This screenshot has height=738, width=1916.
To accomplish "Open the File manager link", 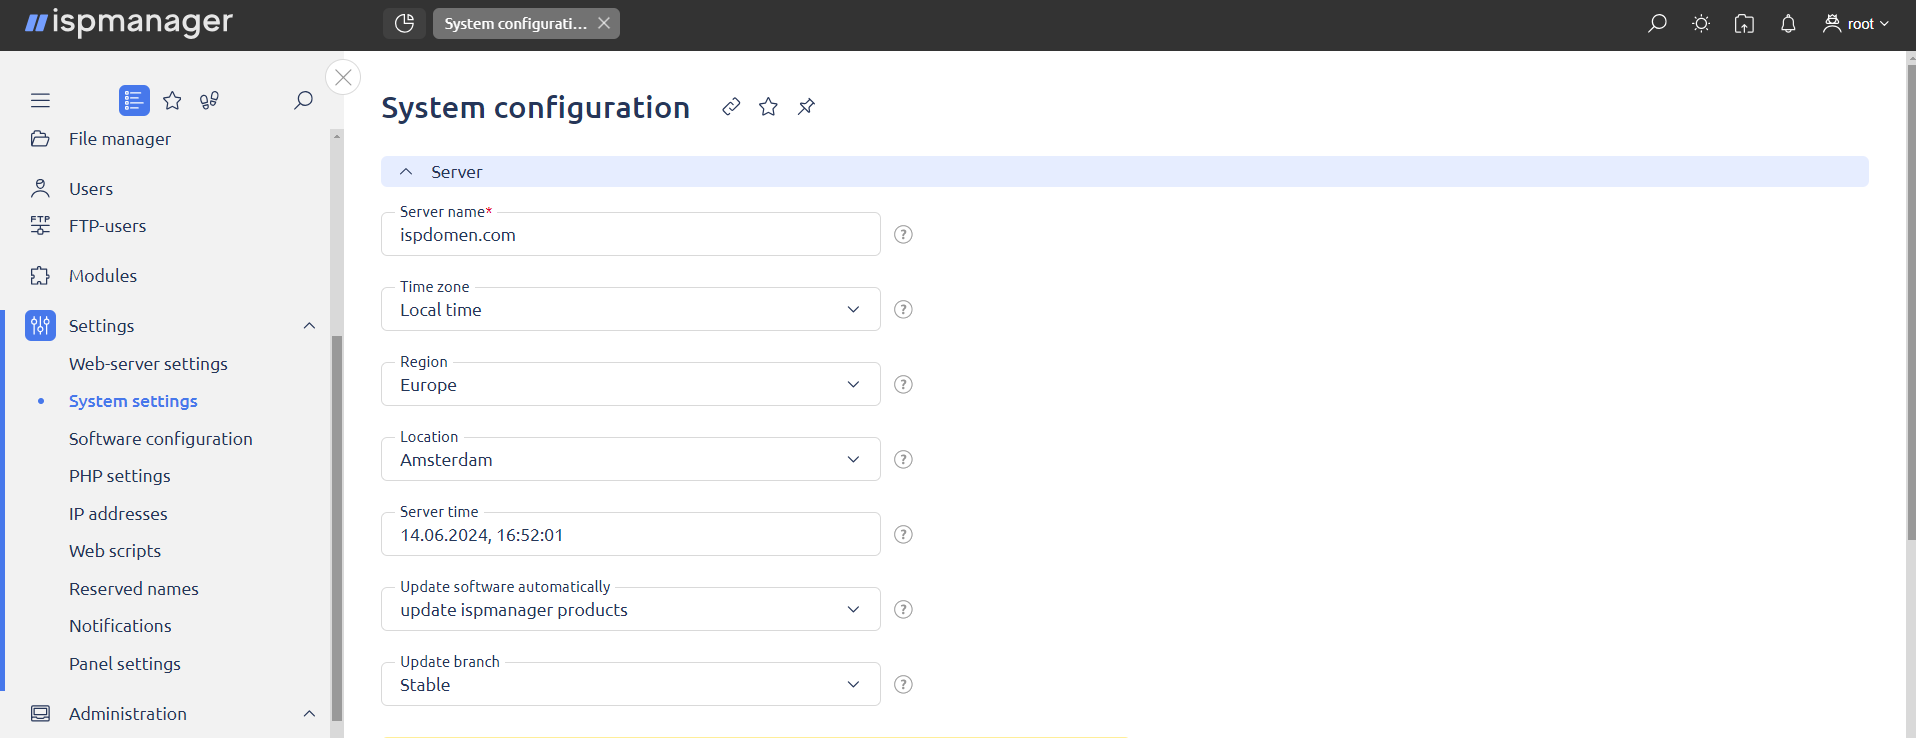I will (120, 139).
